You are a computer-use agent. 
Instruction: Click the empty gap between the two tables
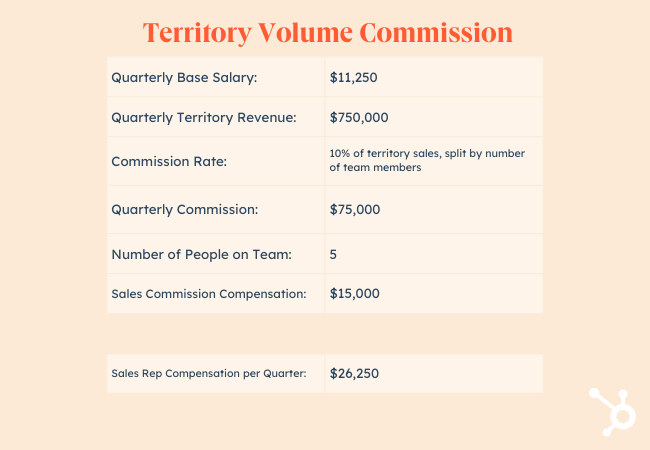point(325,334)
